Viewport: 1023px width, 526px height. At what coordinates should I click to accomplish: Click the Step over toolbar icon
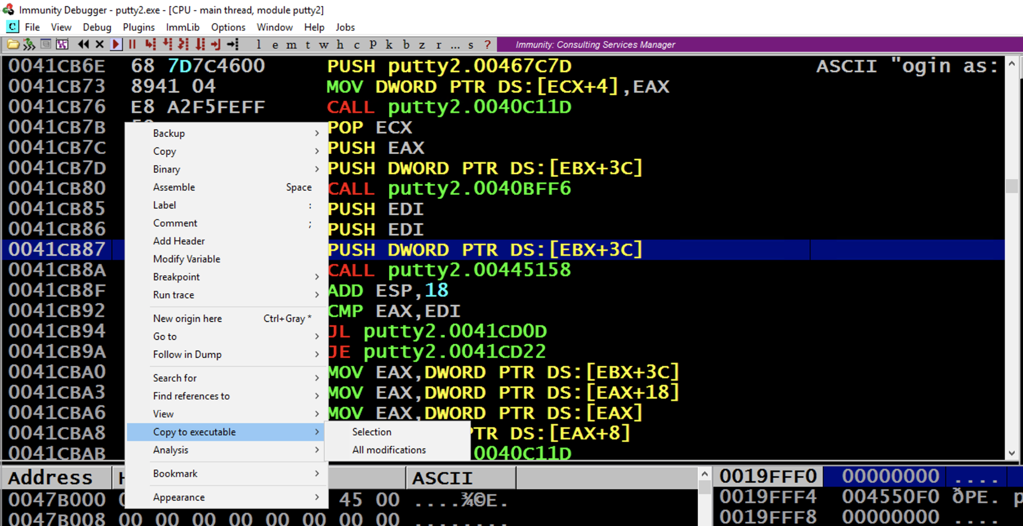coord(167,44)
